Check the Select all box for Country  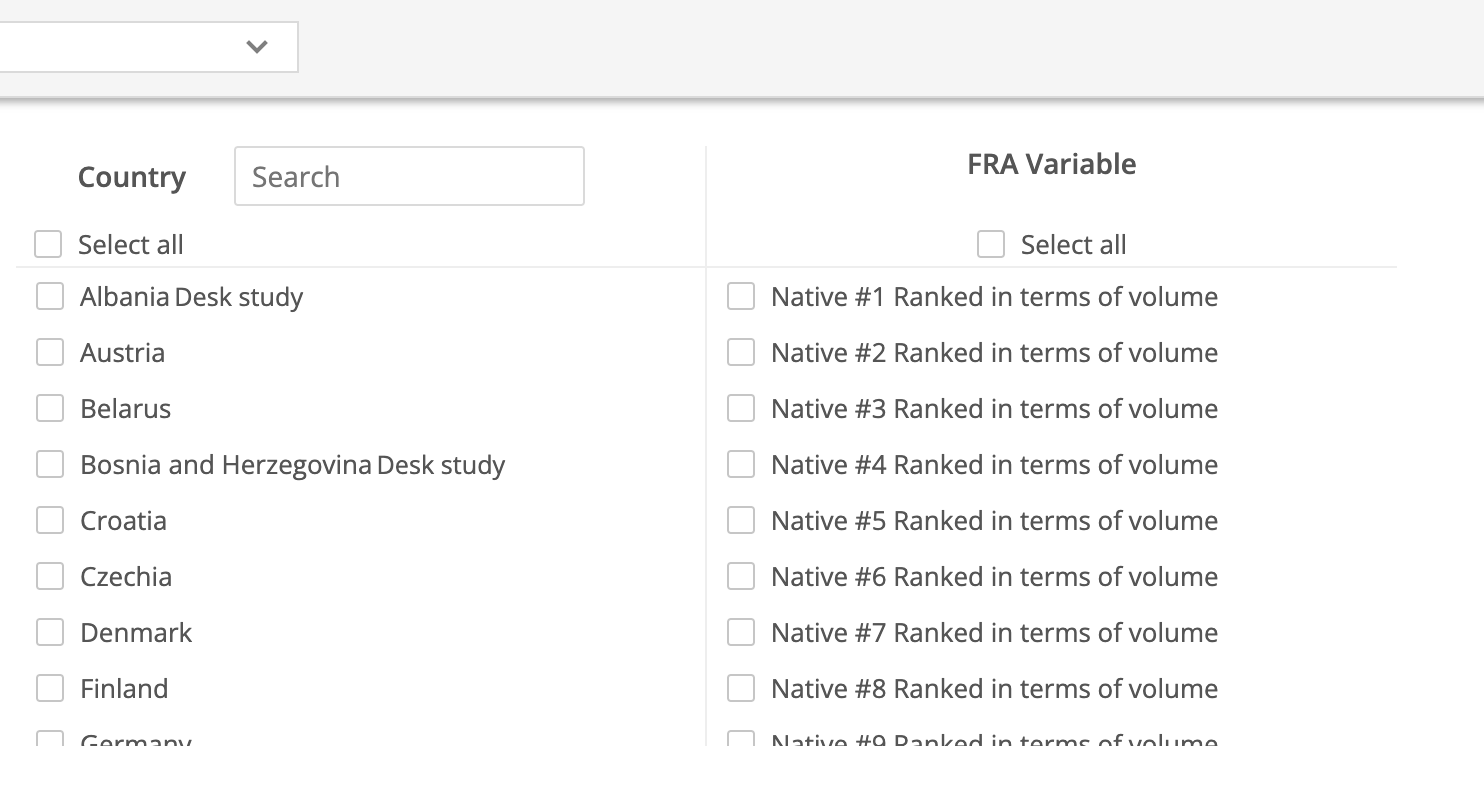[47, 244]
